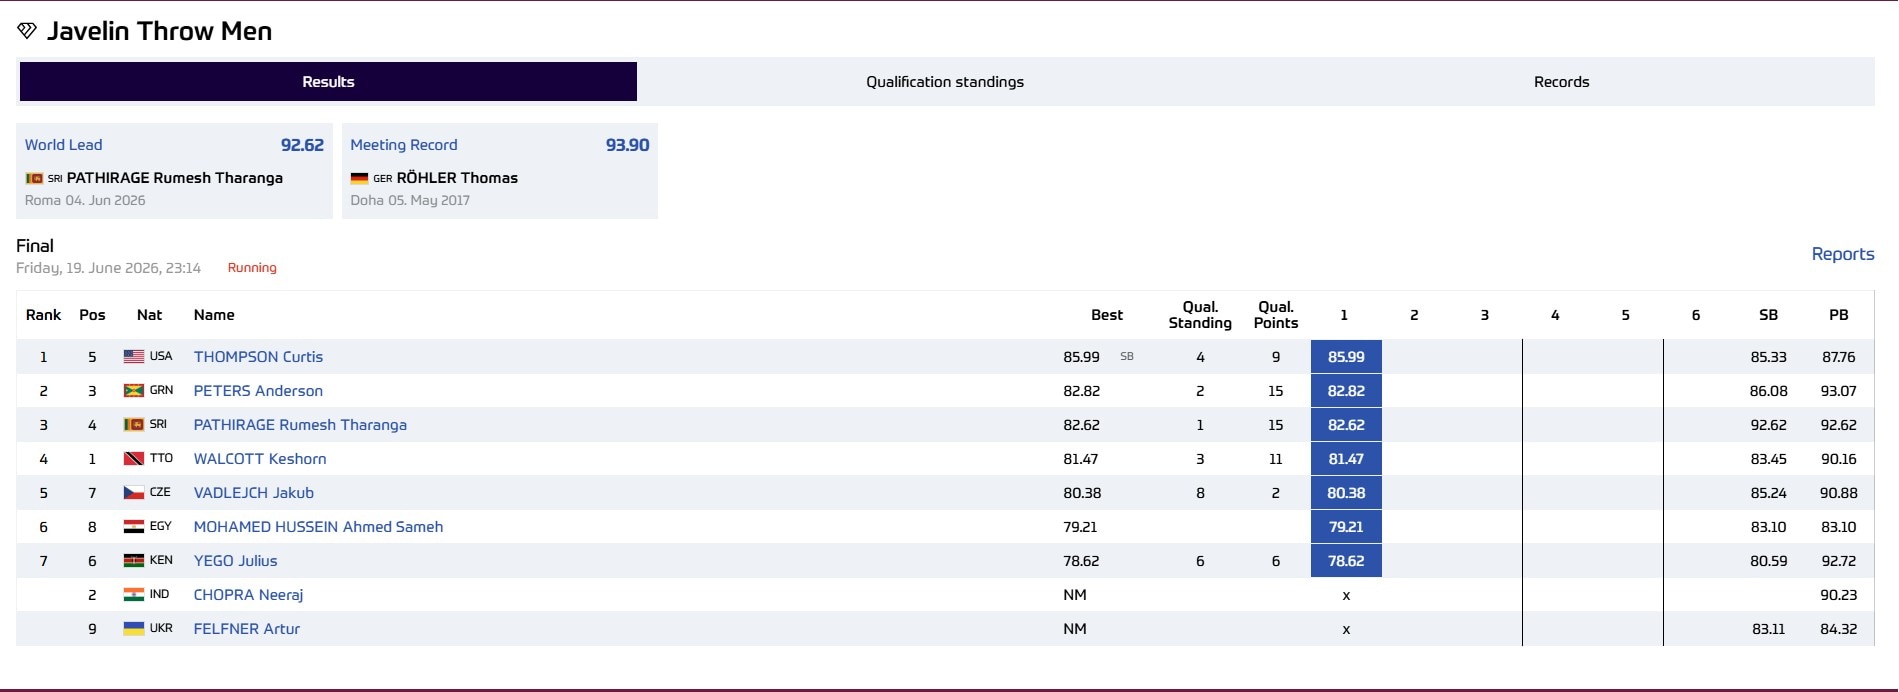Image resolution: width=1899 pixels, height=692 pixels.
Task: Click the Qual. Points column header
Action: tap(1276, 314)
